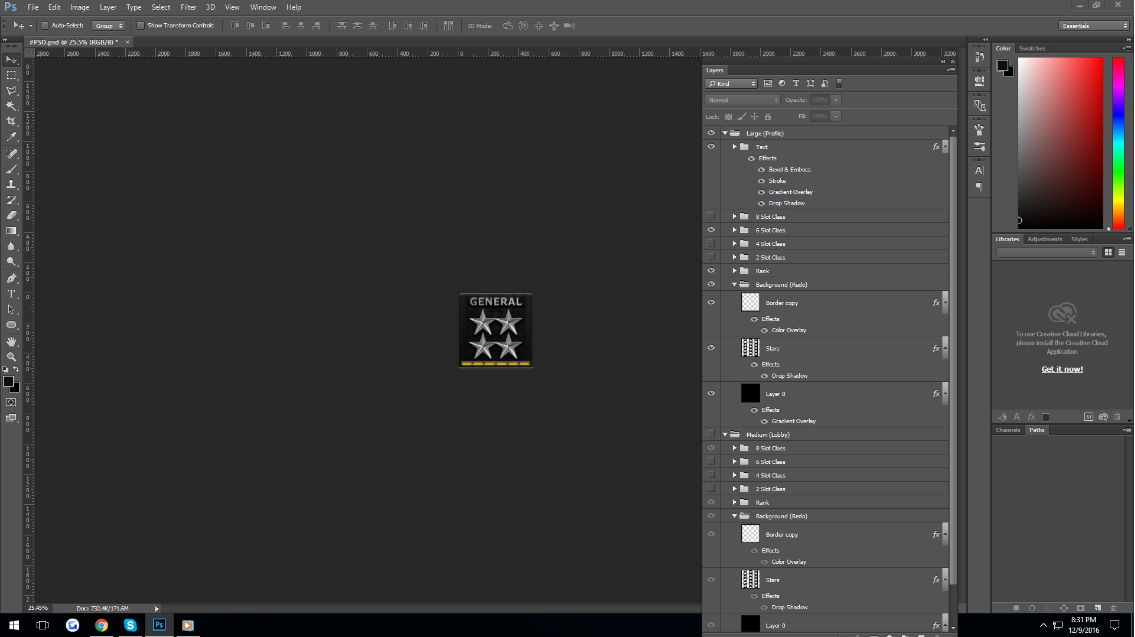Open the blend mode Normal dropdown
Image resolution: width=1135 pixels, height=637 pixels.
coord(743,100)
